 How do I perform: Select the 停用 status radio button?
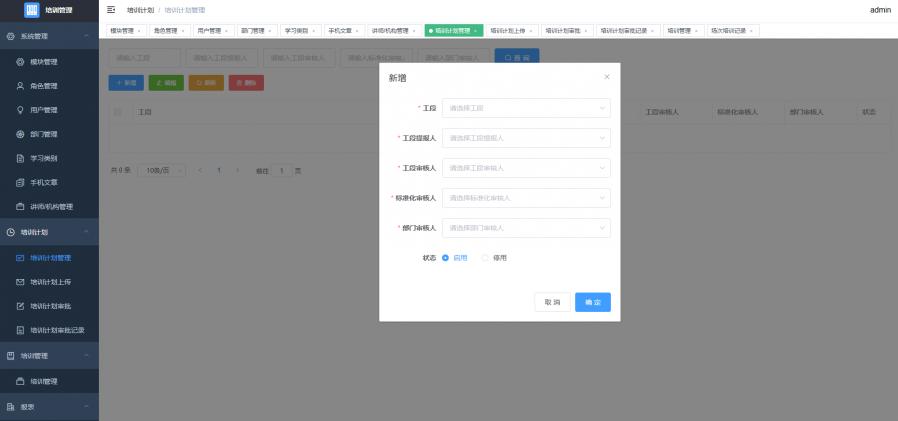[x=486, y=258]
